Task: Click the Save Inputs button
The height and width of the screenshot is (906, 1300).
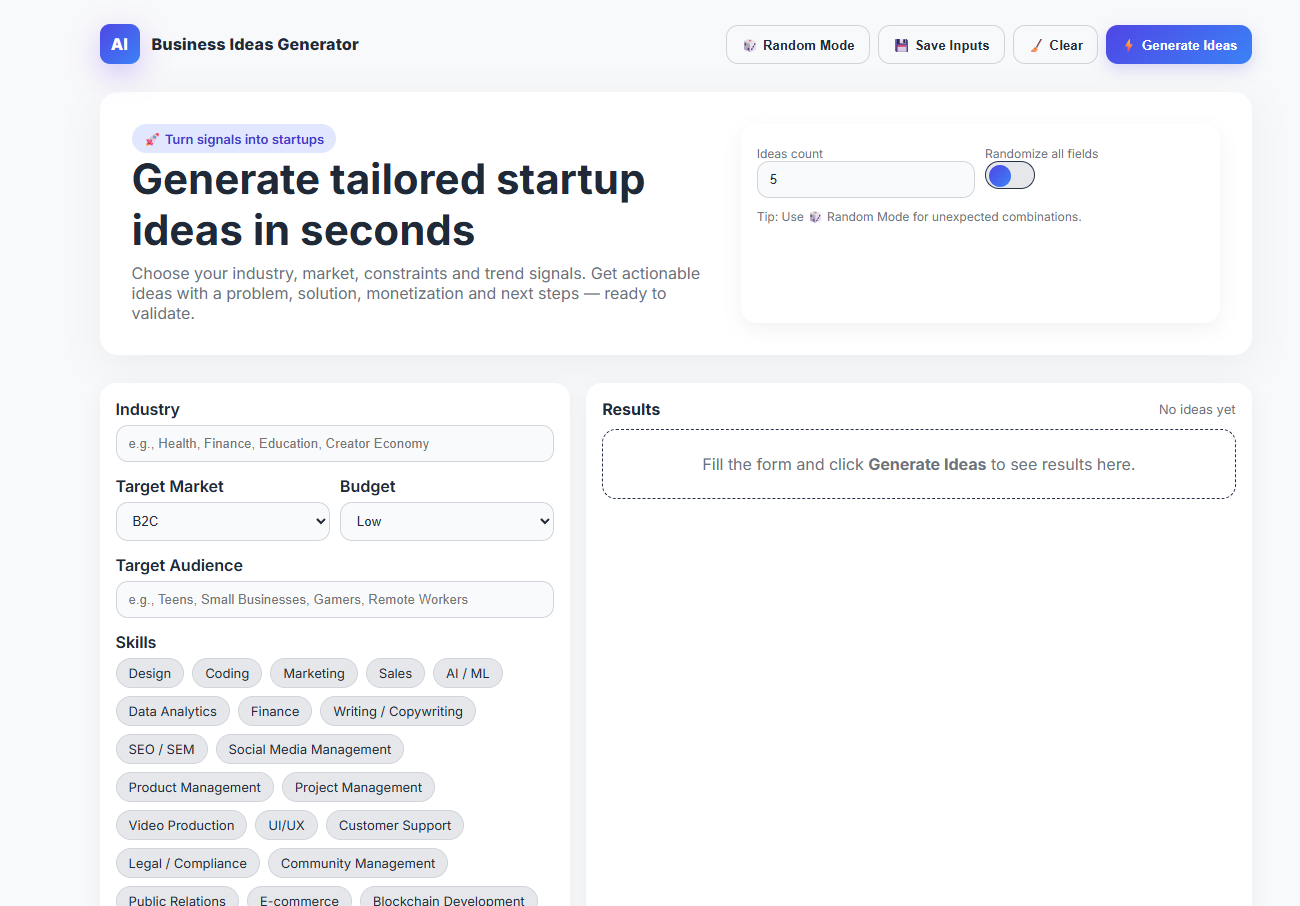Action: [x=941, y=45]
